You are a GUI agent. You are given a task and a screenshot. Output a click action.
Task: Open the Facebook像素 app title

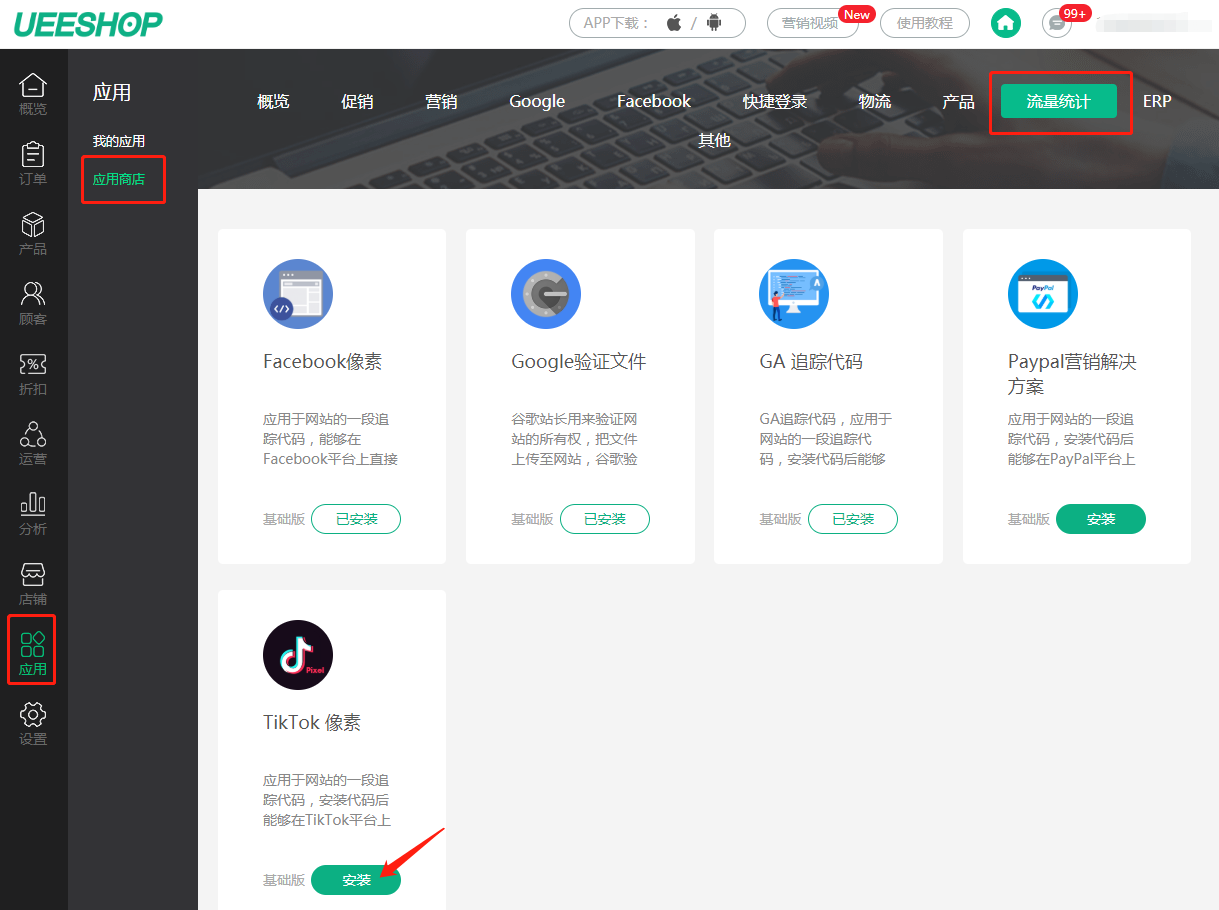click(x=323, y=362)
